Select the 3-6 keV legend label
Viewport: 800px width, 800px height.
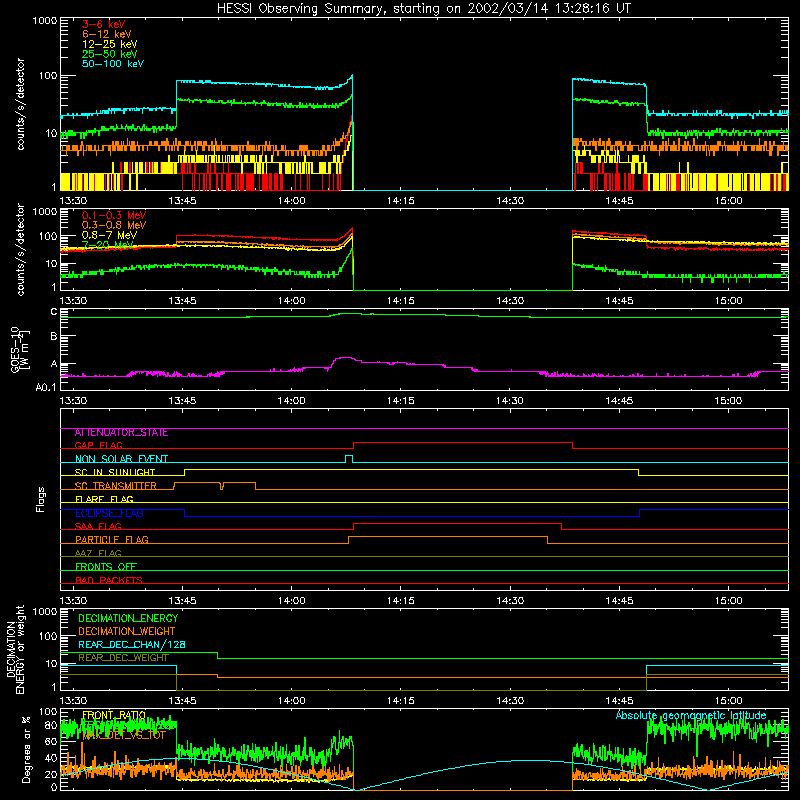click(x=104, y=24)
